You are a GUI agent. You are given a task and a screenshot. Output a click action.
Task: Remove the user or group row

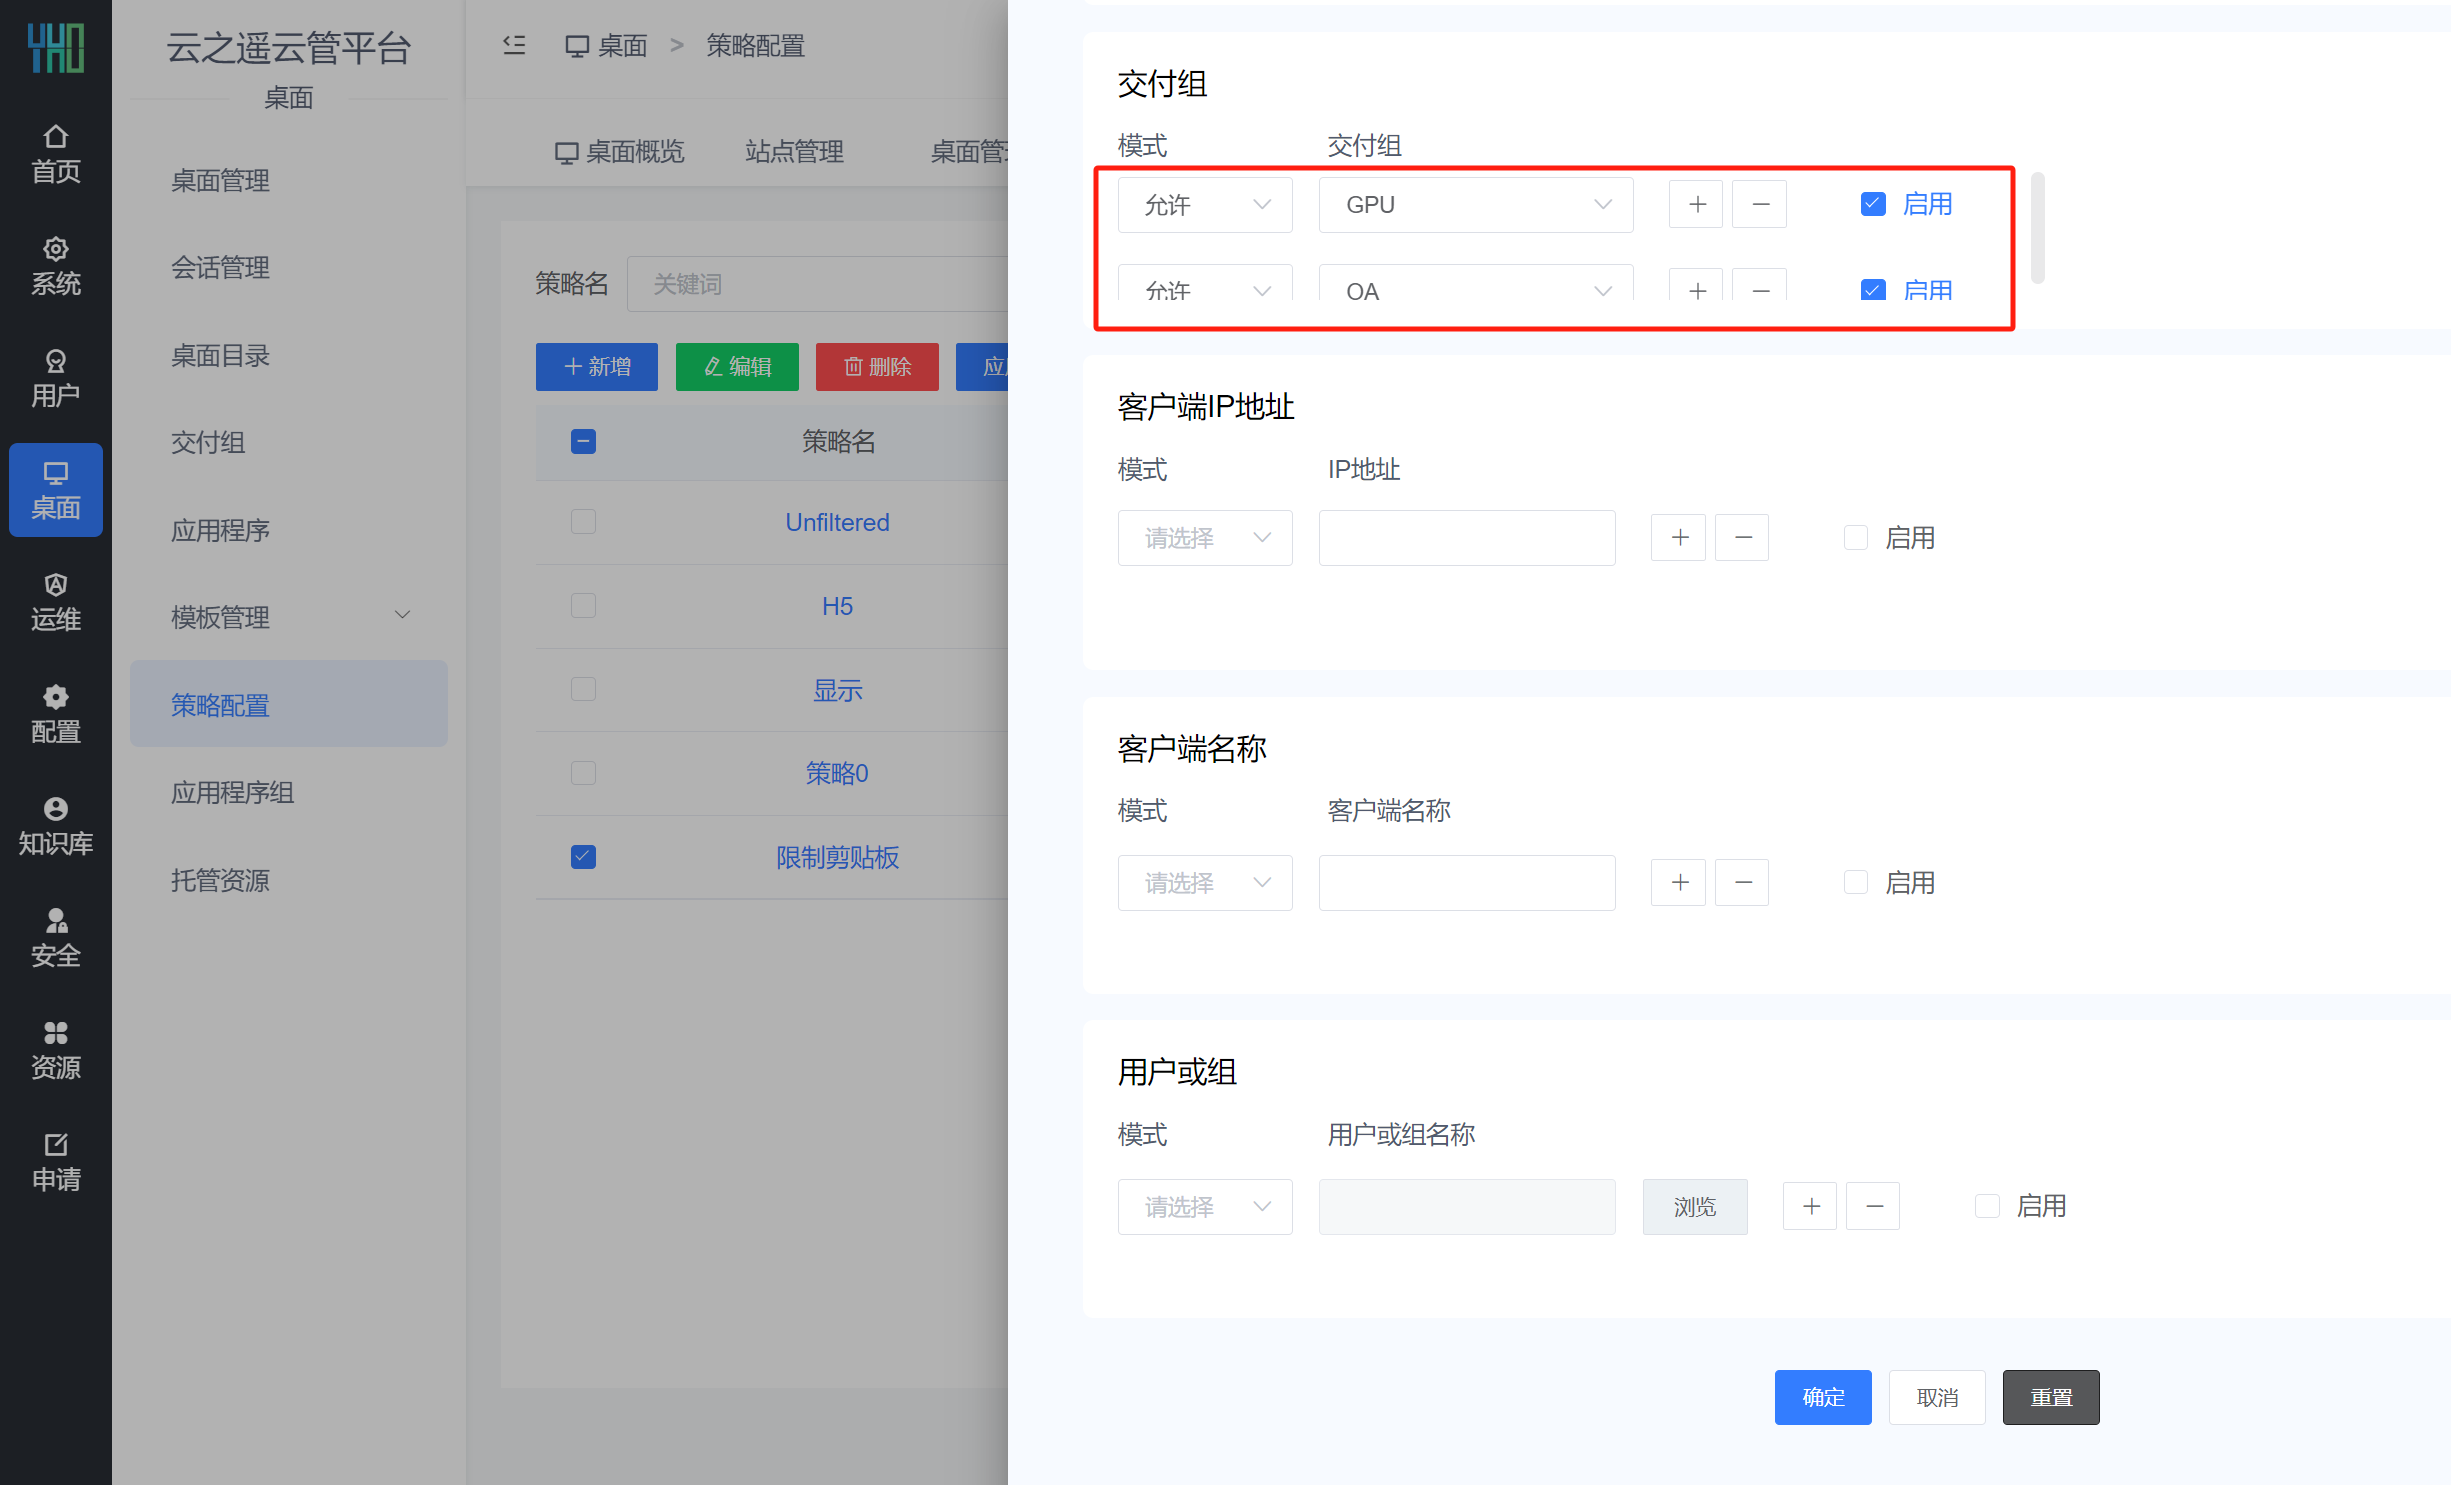click(x=1874, y=1206)
